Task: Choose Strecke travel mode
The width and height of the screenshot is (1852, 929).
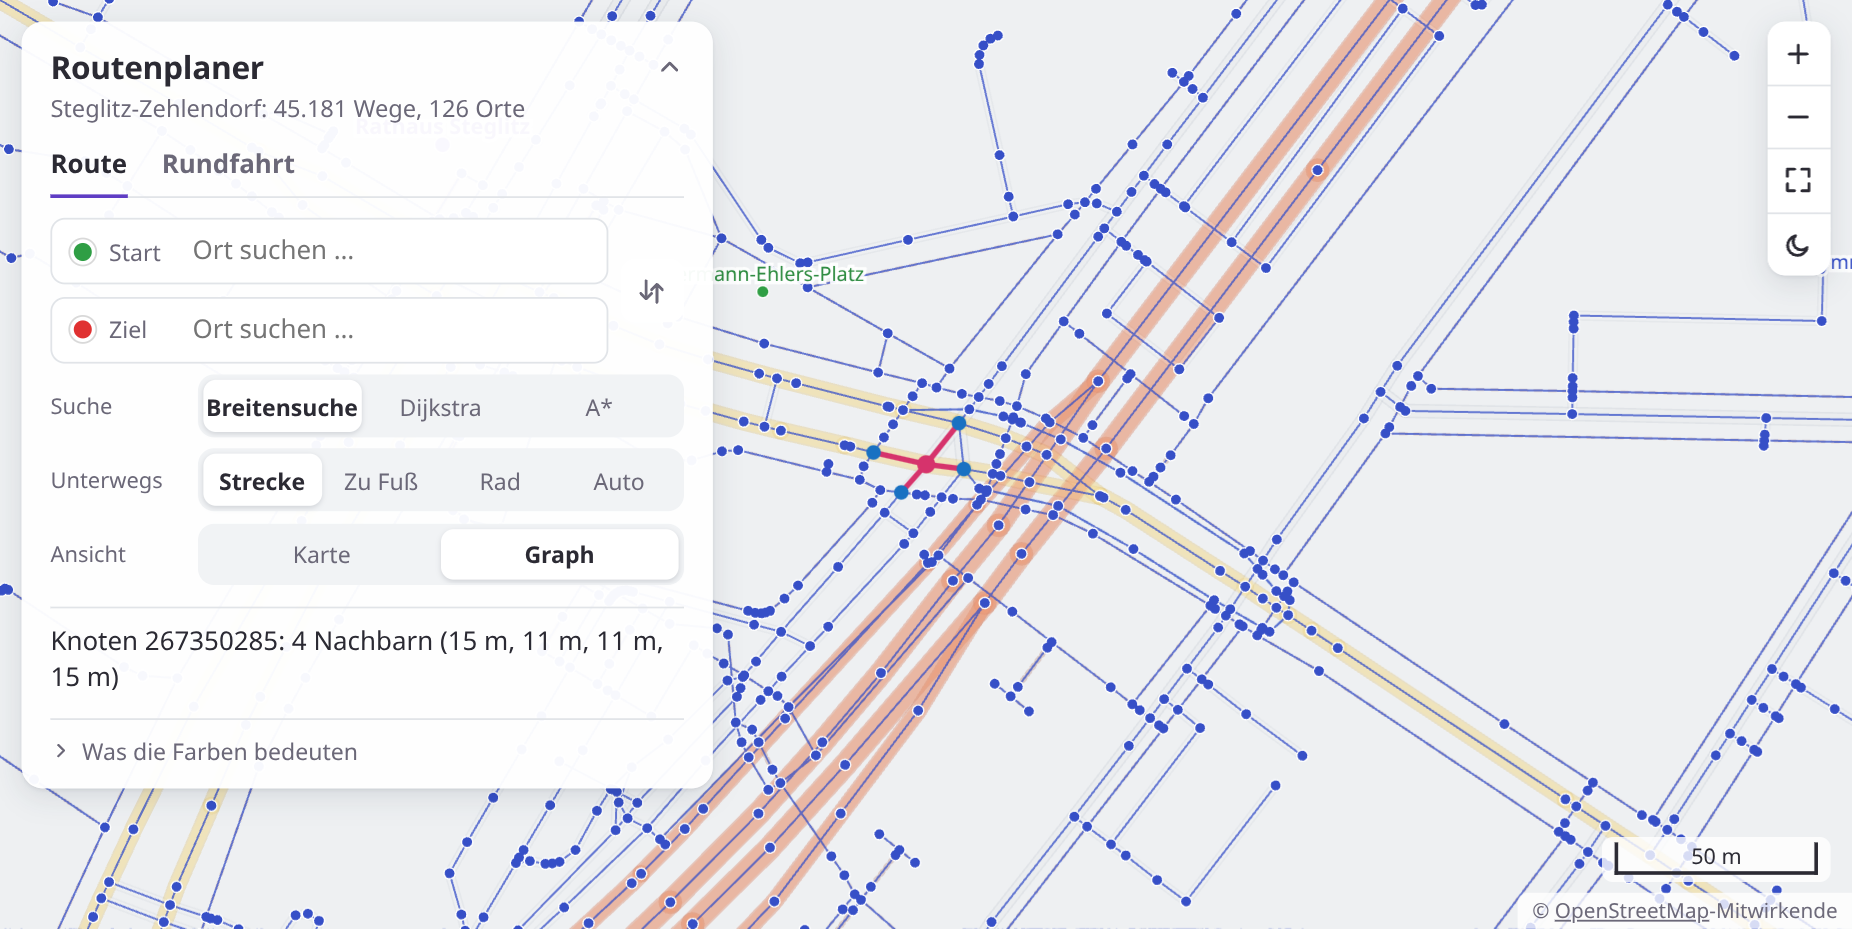Action: coord(262,481)
